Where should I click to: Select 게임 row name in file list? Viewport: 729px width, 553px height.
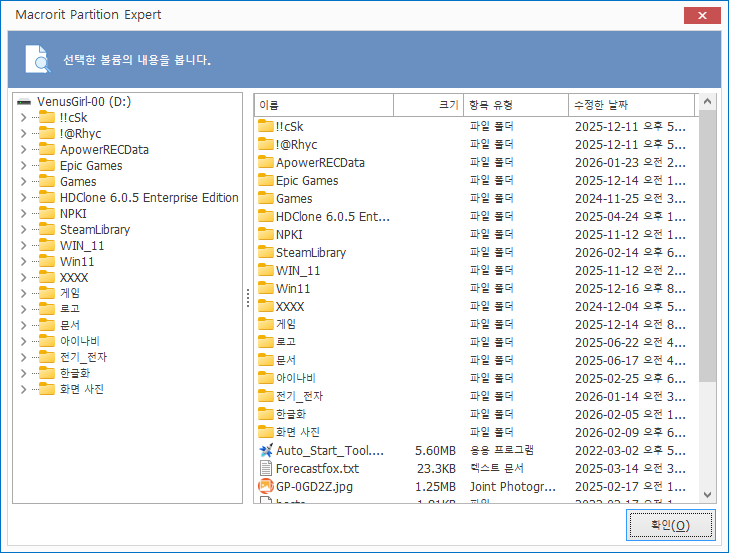286,324
